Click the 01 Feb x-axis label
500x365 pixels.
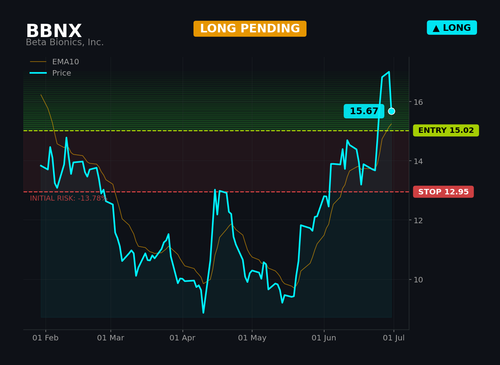[x=45, y=338]
